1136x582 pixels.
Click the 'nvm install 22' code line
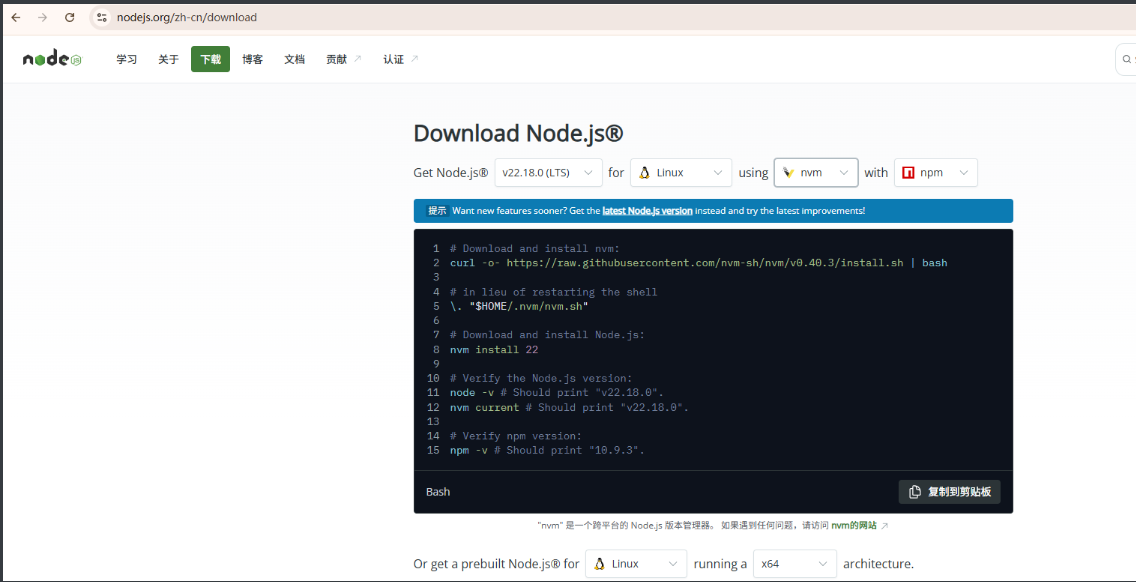pyautogui.click(x=494, y=349)
